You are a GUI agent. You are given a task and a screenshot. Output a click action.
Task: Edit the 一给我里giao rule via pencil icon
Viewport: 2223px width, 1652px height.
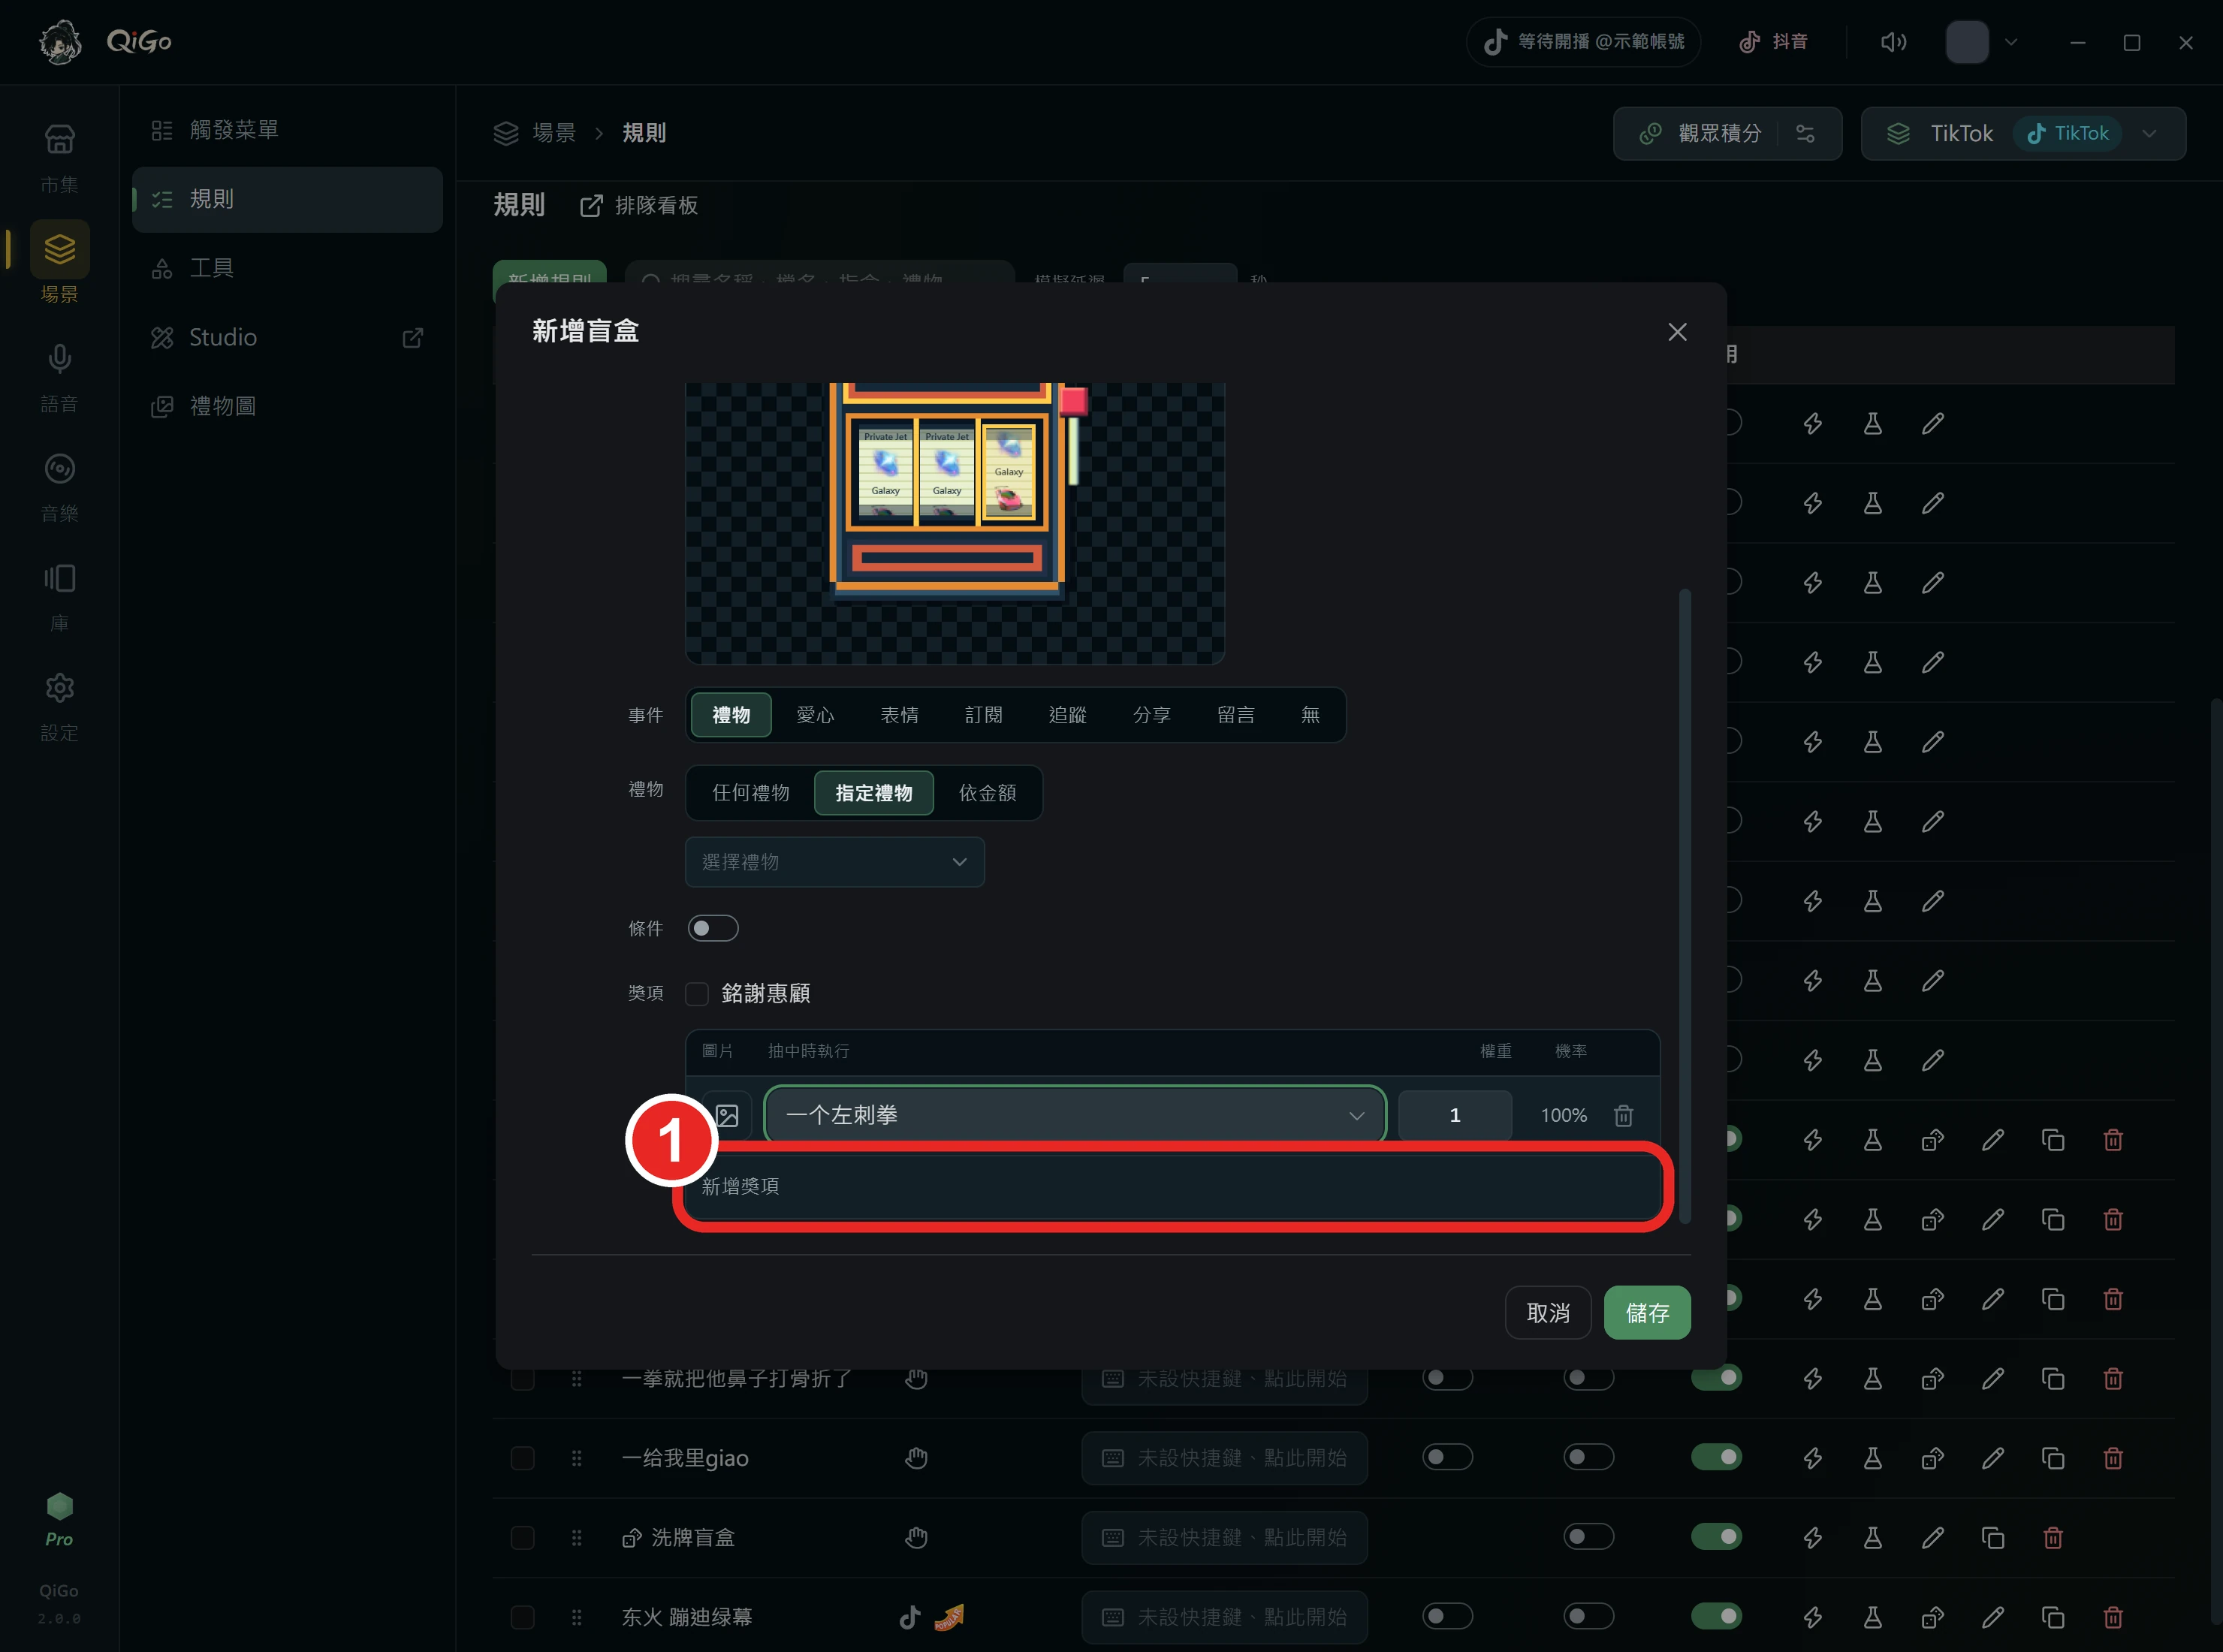[x=1992, y=1458]
